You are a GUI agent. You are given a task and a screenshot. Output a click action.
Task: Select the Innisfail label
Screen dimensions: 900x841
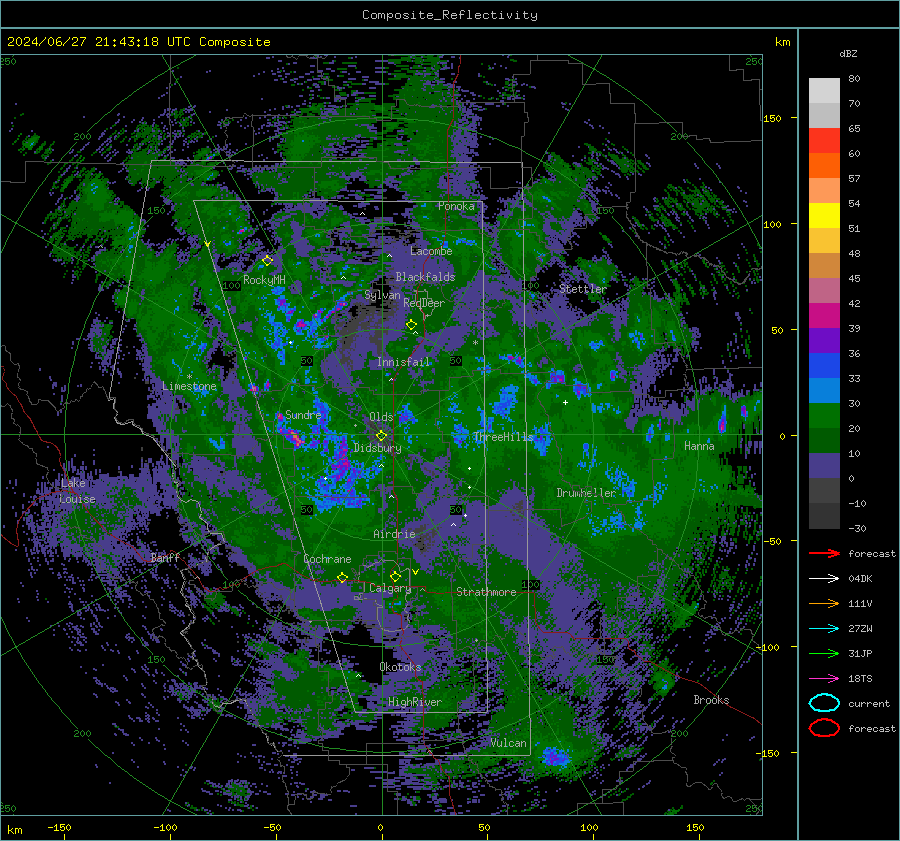404,362
